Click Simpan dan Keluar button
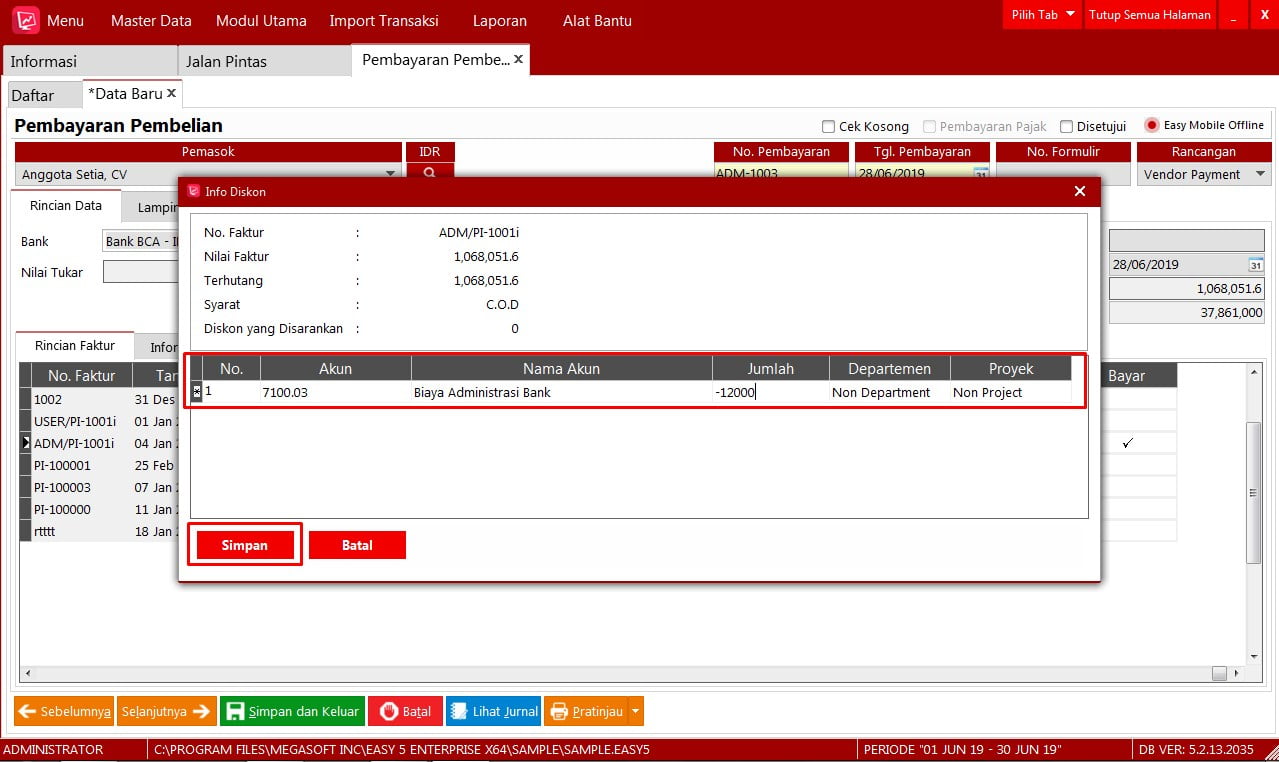This screenshot has width=1279, height=762. tap(292, 711)
